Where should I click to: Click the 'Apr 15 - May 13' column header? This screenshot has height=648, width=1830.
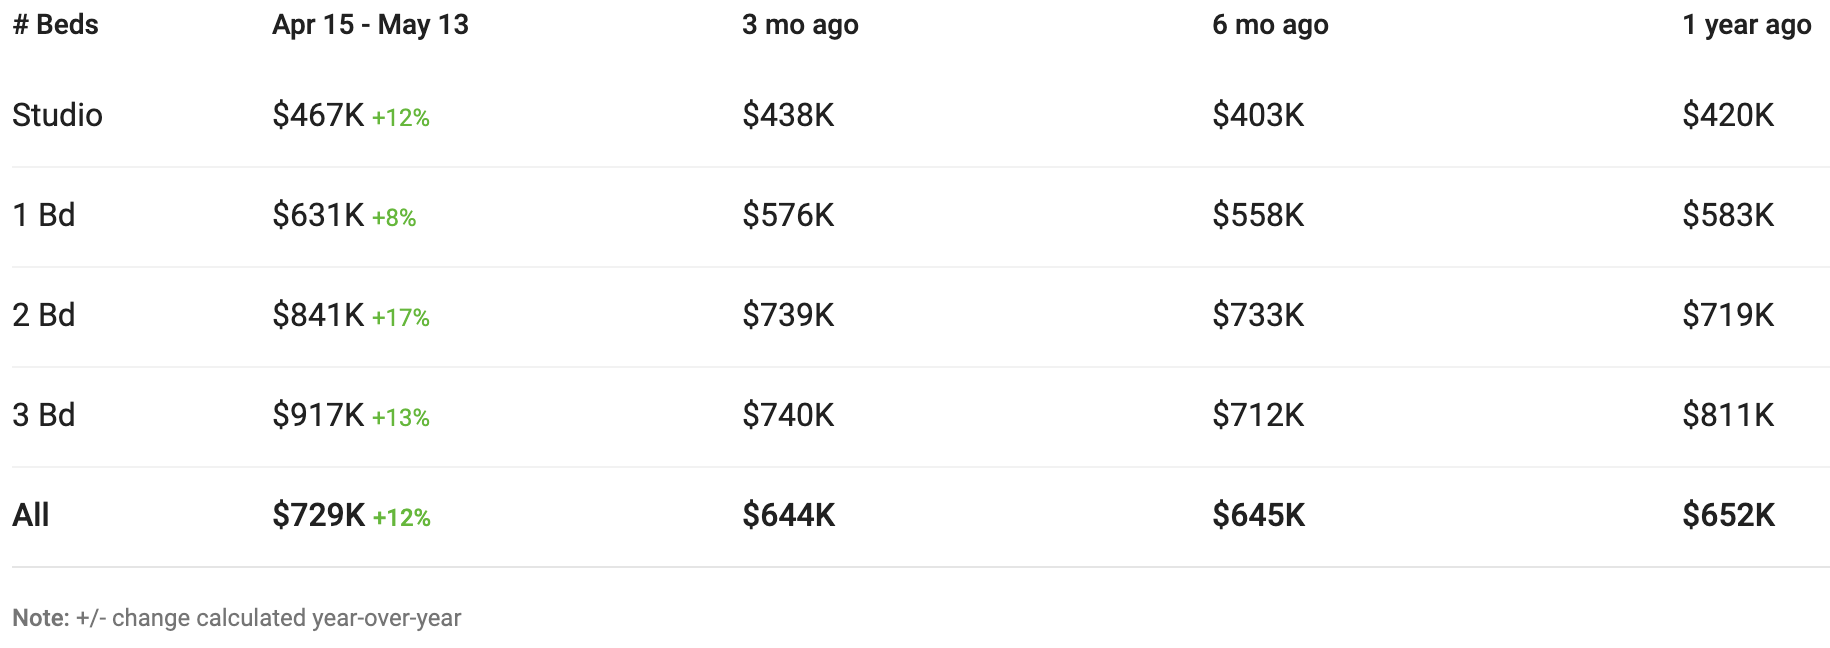tap(370, 25)
